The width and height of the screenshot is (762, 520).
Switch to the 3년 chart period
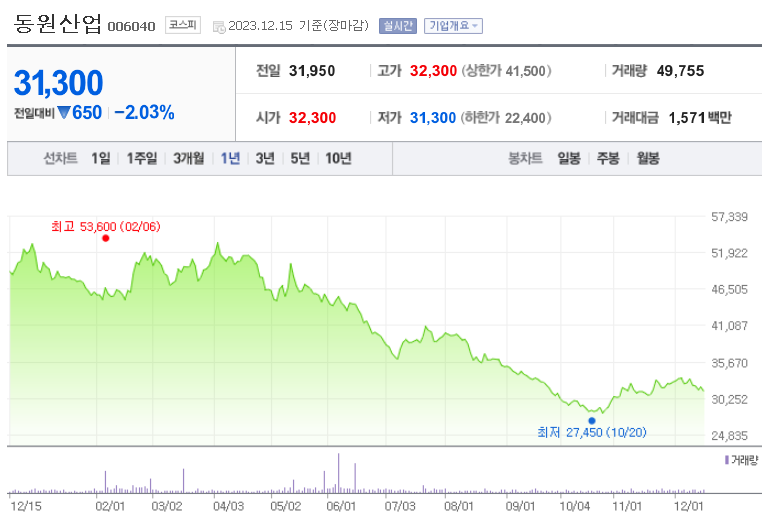[265, 158]
